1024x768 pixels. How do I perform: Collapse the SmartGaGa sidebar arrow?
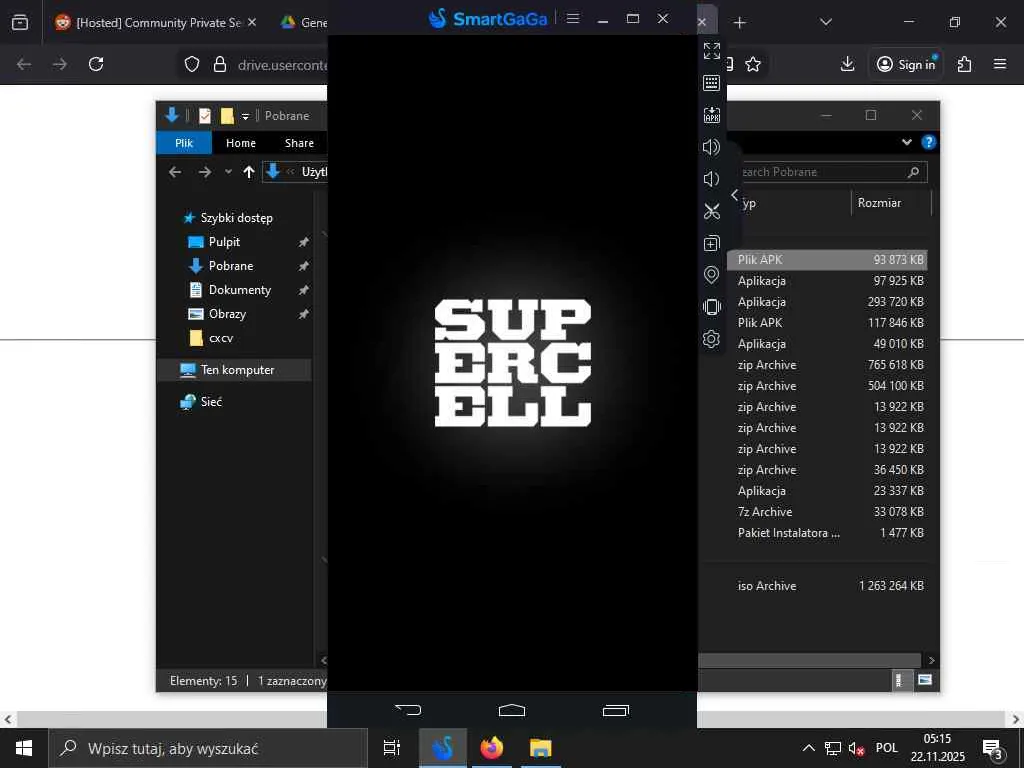[735, 195]
